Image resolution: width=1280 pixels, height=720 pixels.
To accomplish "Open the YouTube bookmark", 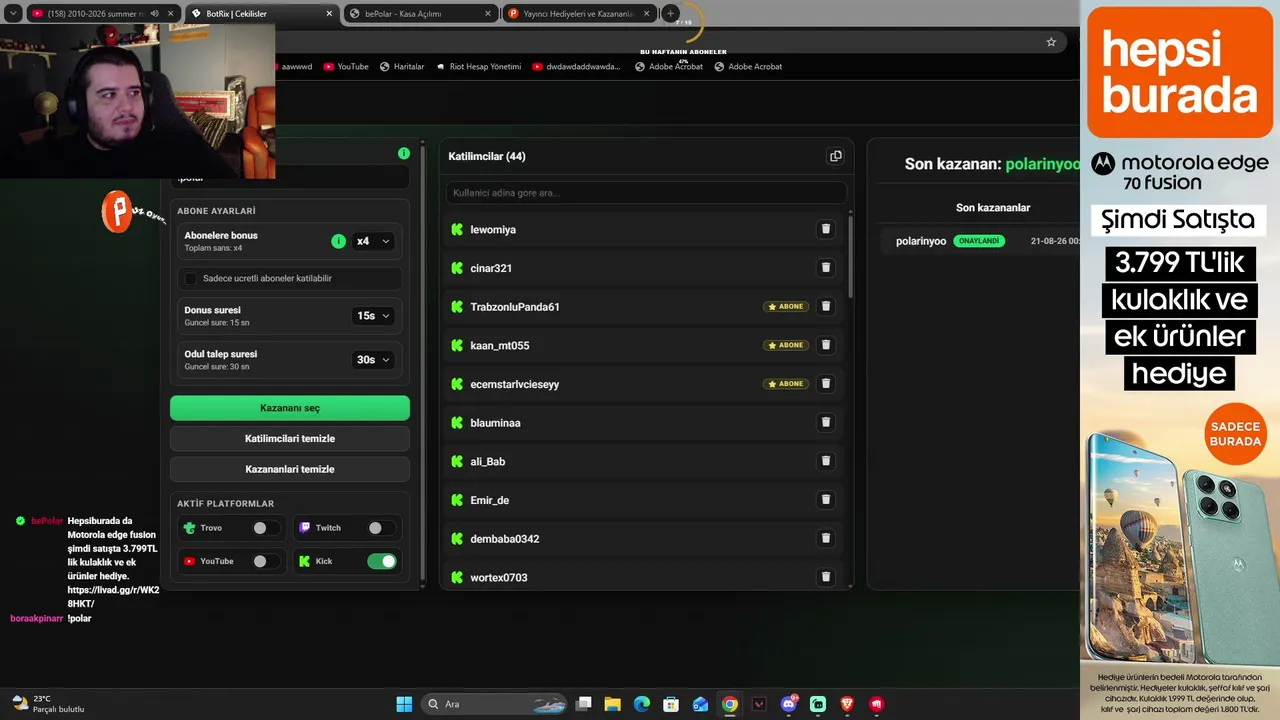I will 346,66.
